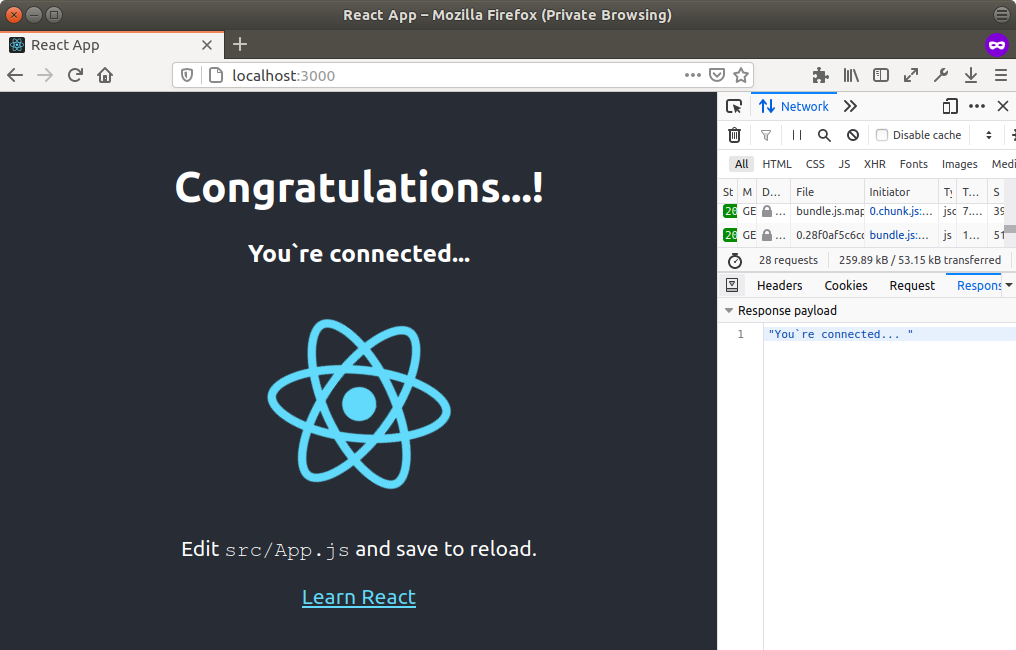Bookmark this page with the star toggle
Viewport: 1016px width, 650px height.
point(740,74)
